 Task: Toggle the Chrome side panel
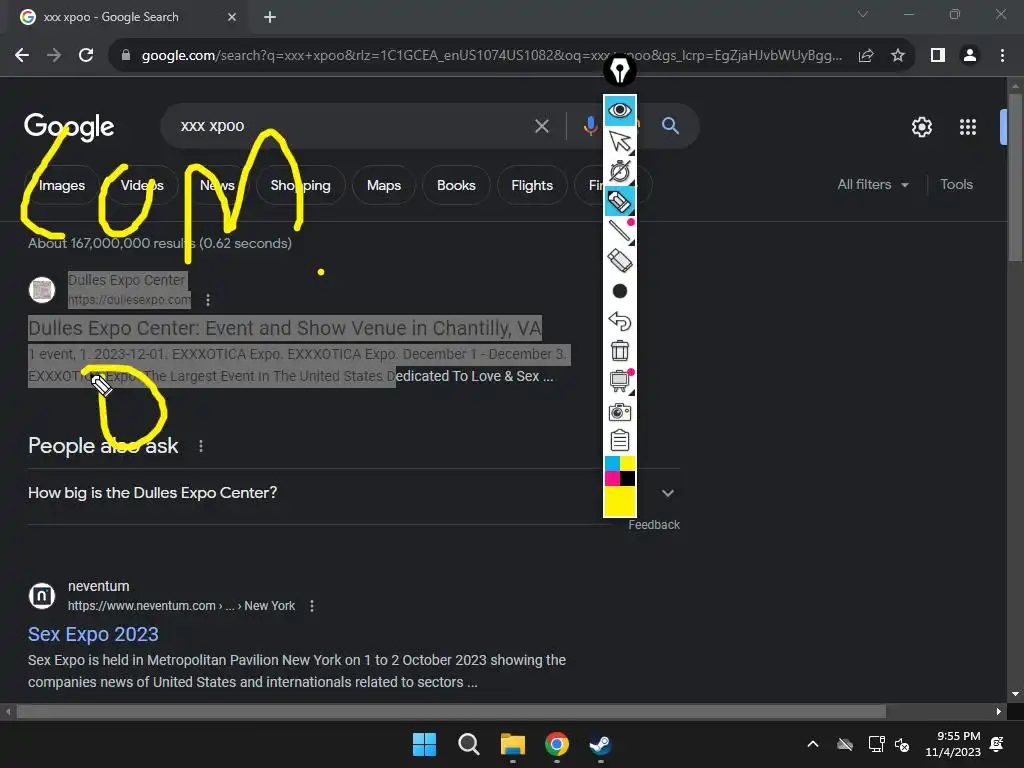click(938, 56)
